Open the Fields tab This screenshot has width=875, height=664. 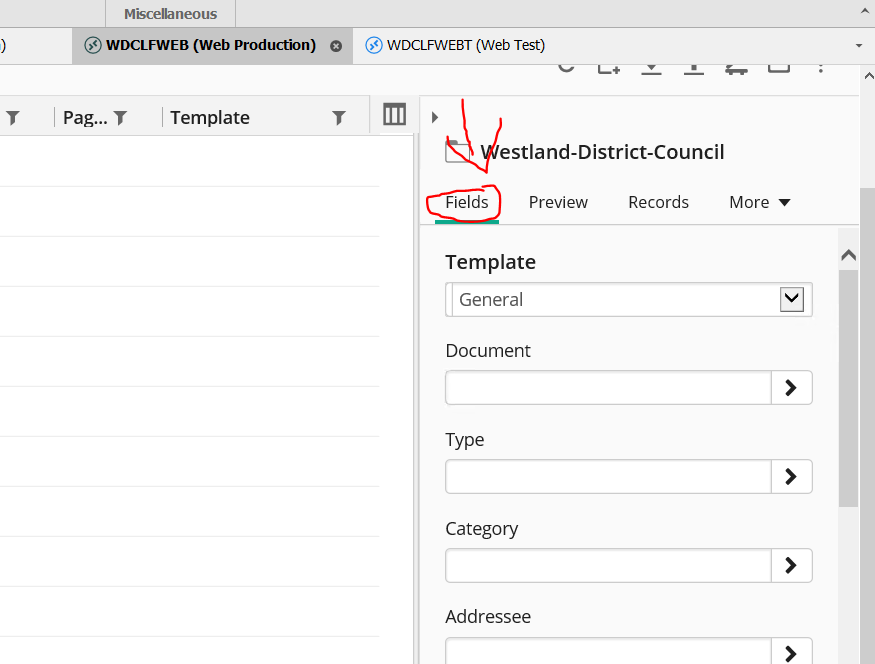click(x=467, y=202)
